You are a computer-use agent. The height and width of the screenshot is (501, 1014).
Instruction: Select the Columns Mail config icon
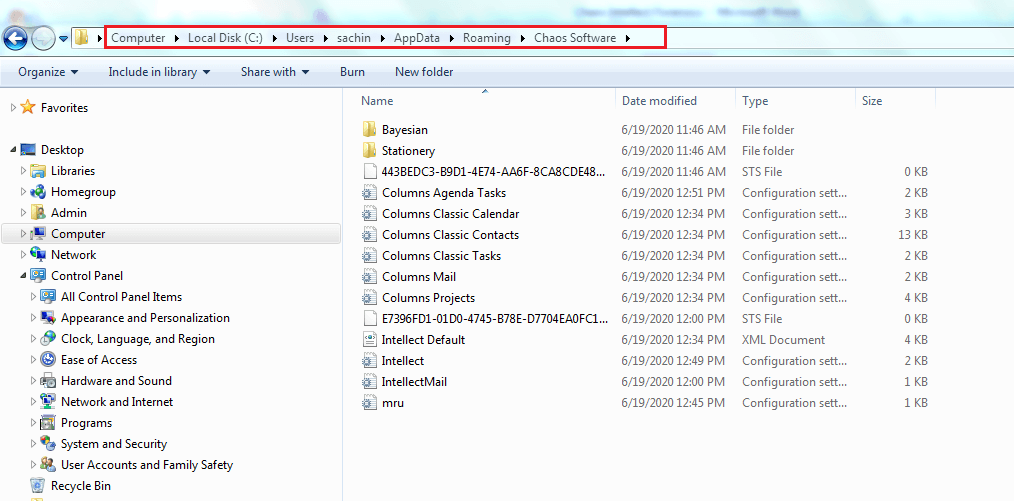tap(369, 277)
